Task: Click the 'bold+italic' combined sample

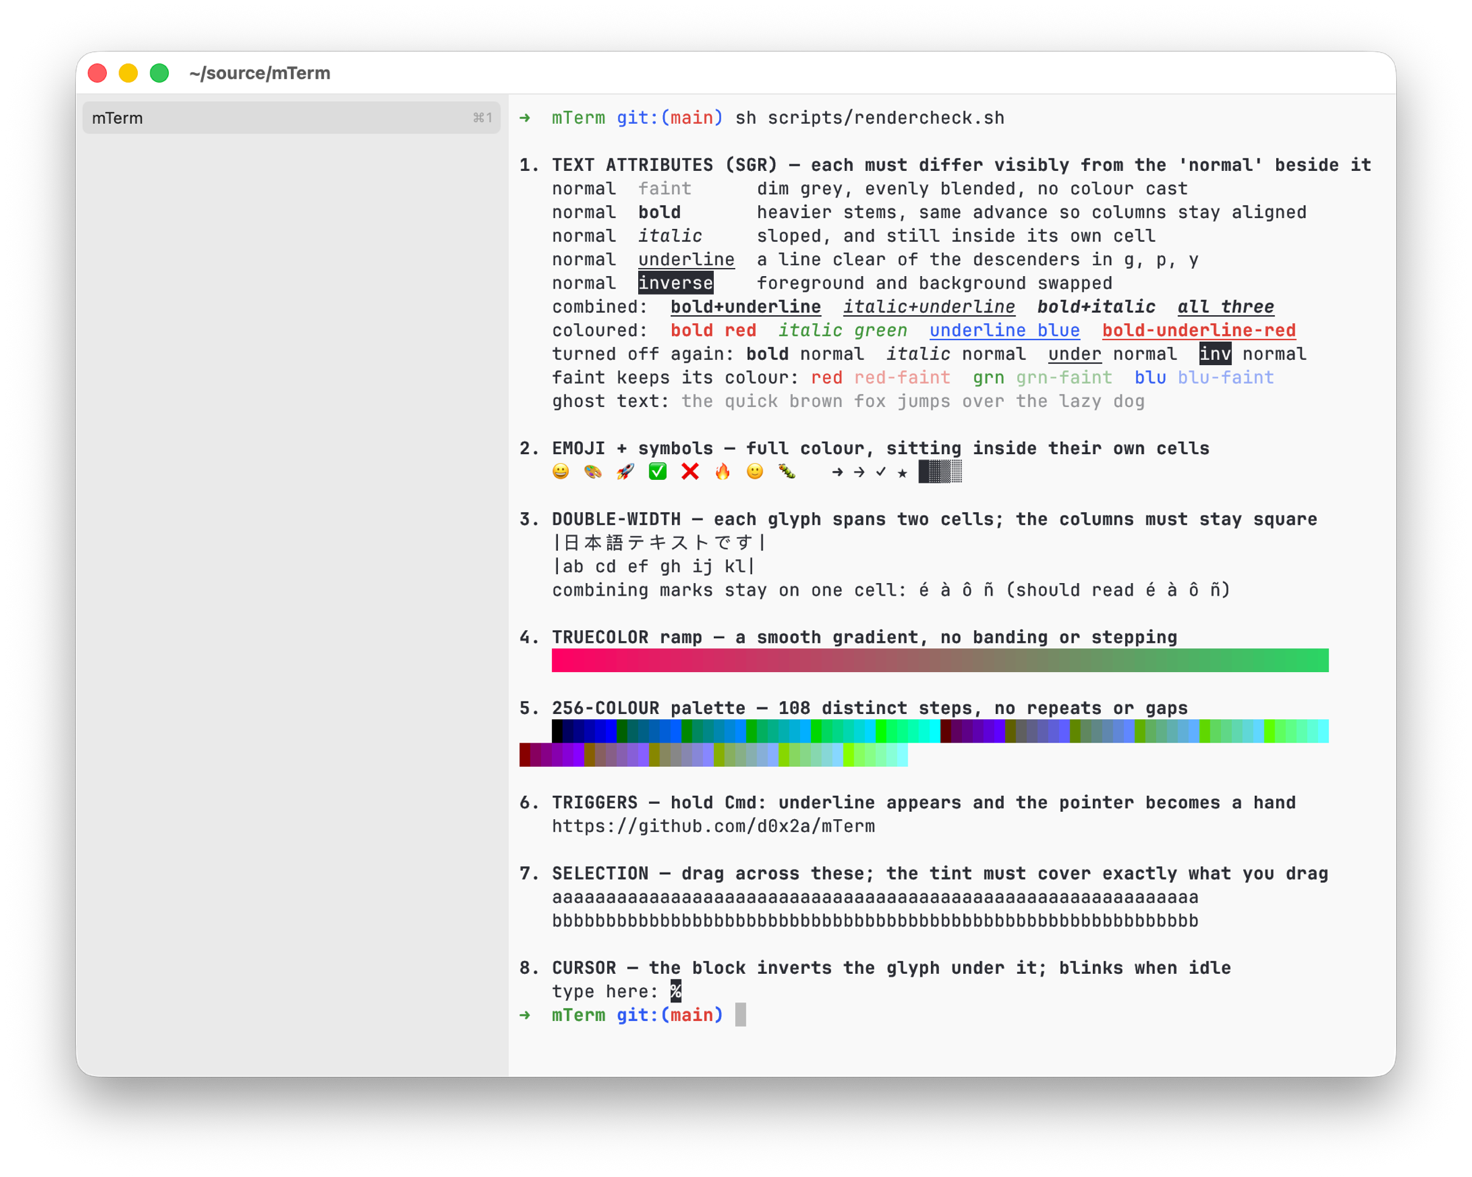Action: click(1097, 307)
